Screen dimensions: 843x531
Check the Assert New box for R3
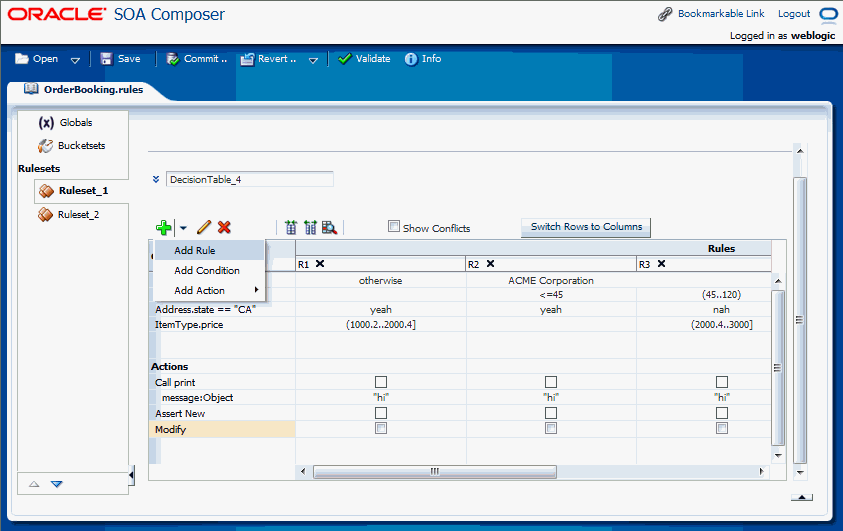721,413
